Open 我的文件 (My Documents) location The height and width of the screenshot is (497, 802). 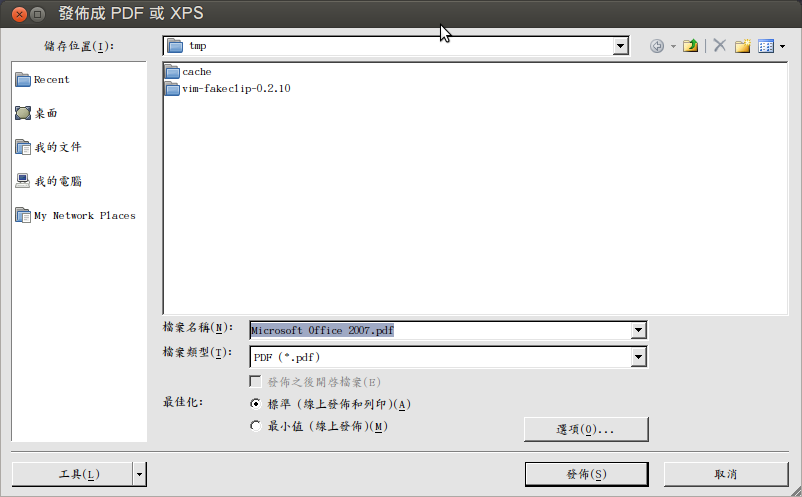coord(48,147)
